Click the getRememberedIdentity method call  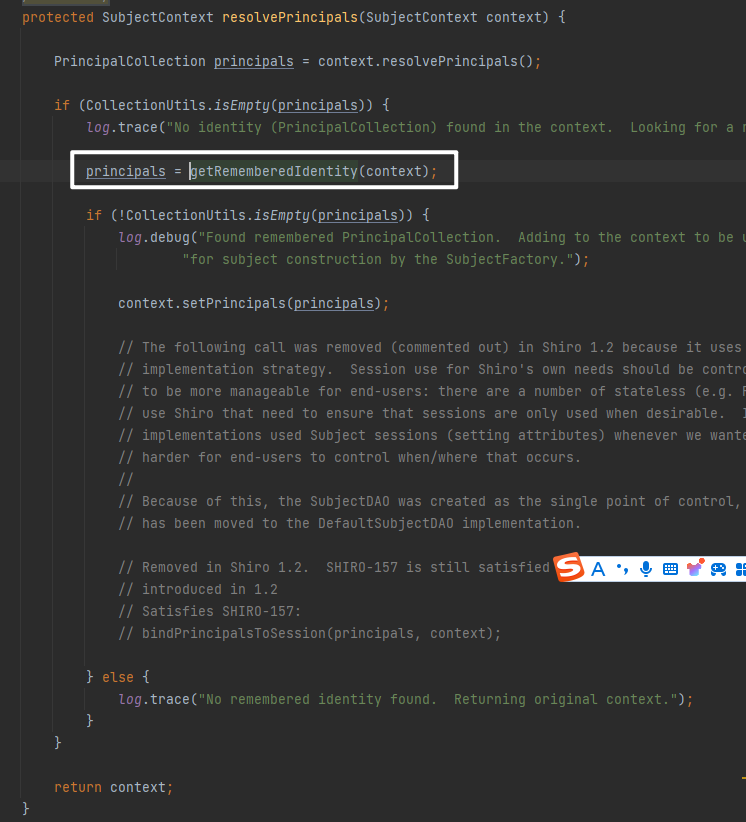(273, 171)
